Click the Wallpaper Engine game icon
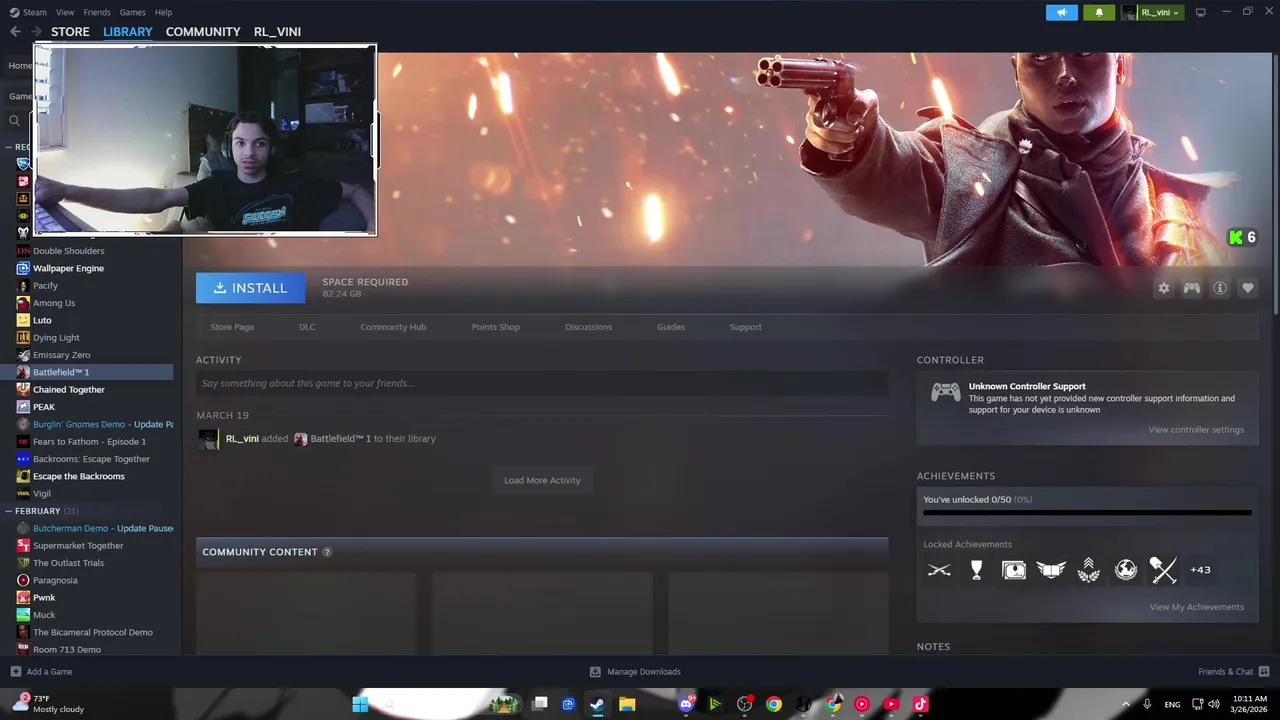Viewport: 1280px width, 720px height. point(23,268)
